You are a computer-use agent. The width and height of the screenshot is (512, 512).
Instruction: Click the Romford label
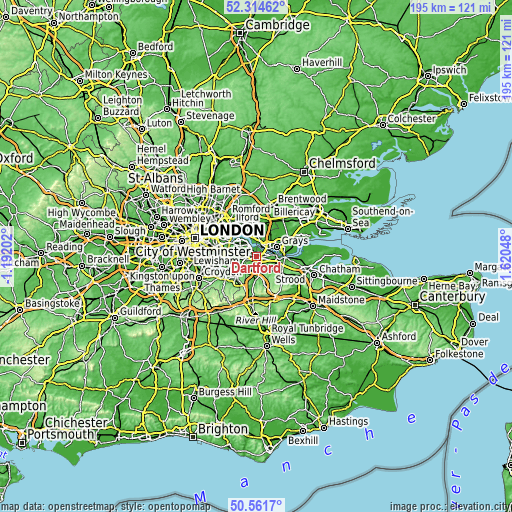click(251, 209)
